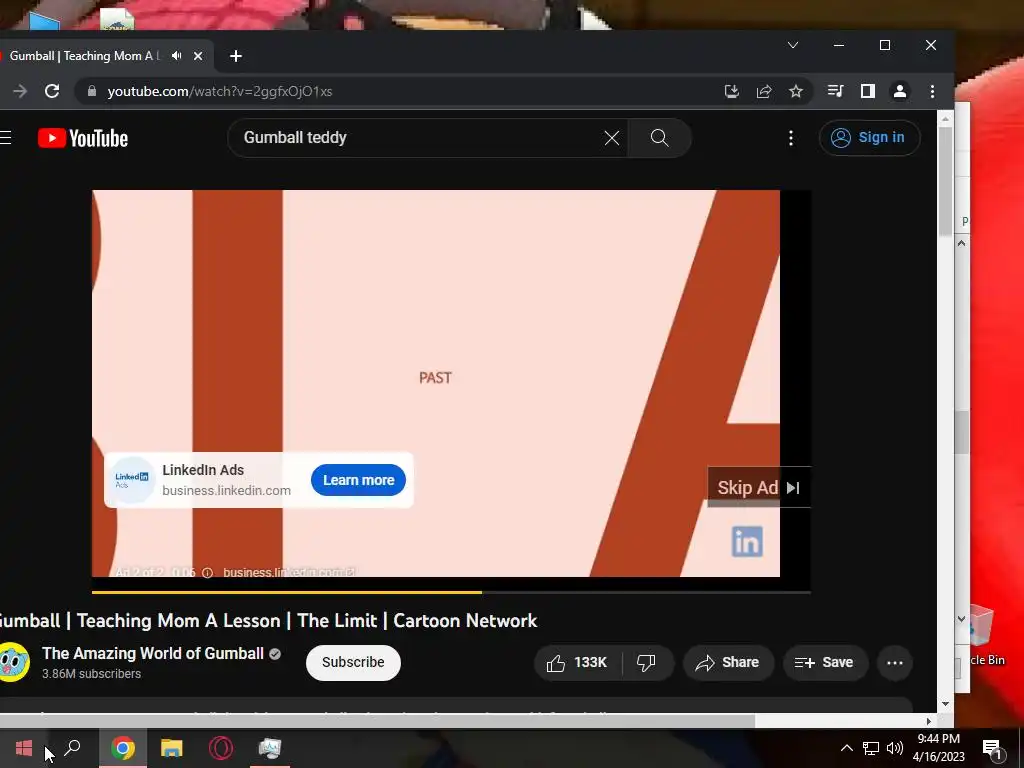The image size is (1024, 768).
Task: Click the 9:44 PM clock
Action: pyautogui.click(x=938, y=739)
